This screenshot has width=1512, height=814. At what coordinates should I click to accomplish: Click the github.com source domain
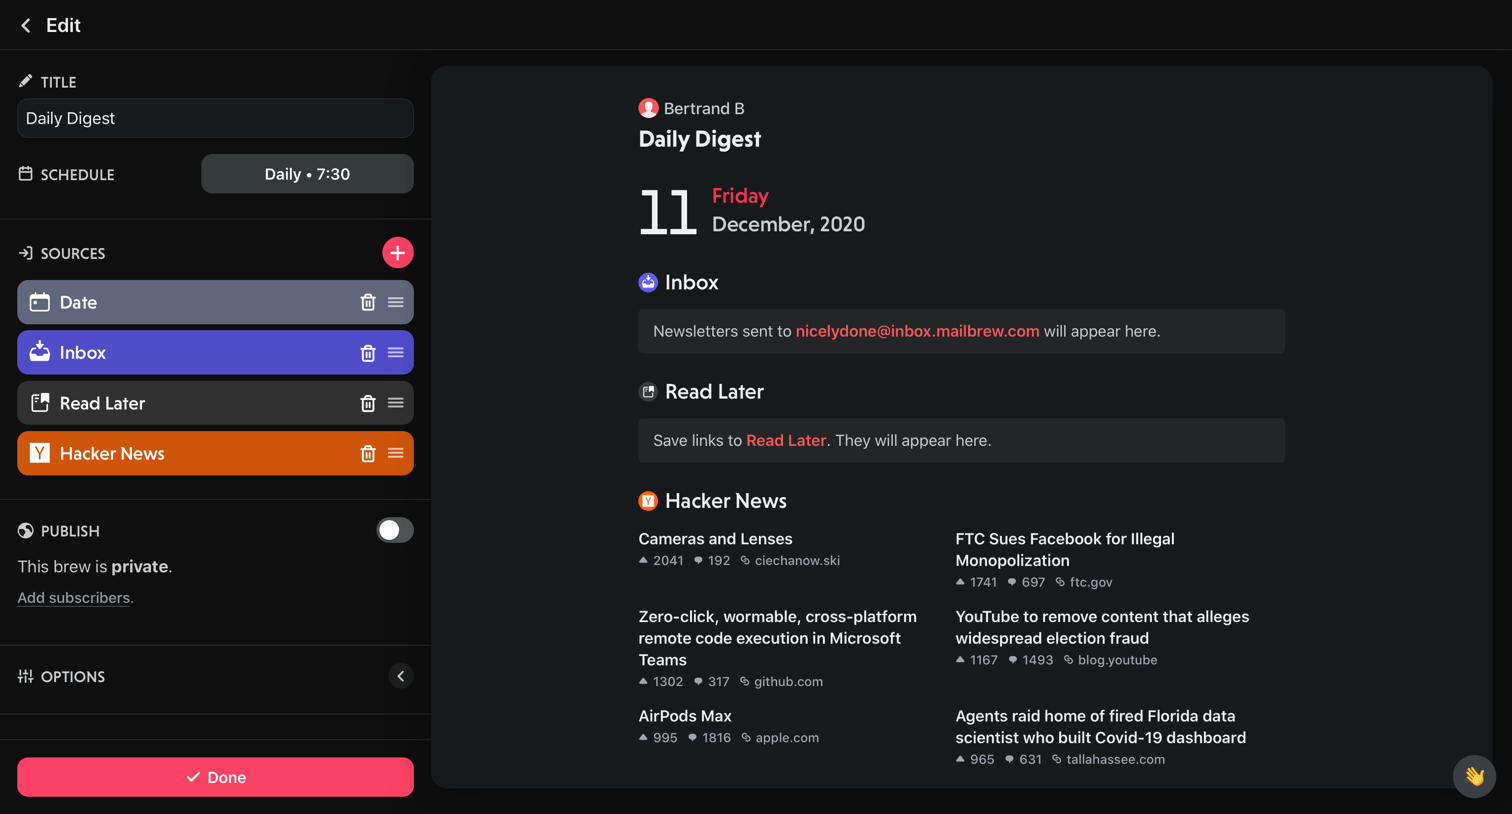click(788, 682)
